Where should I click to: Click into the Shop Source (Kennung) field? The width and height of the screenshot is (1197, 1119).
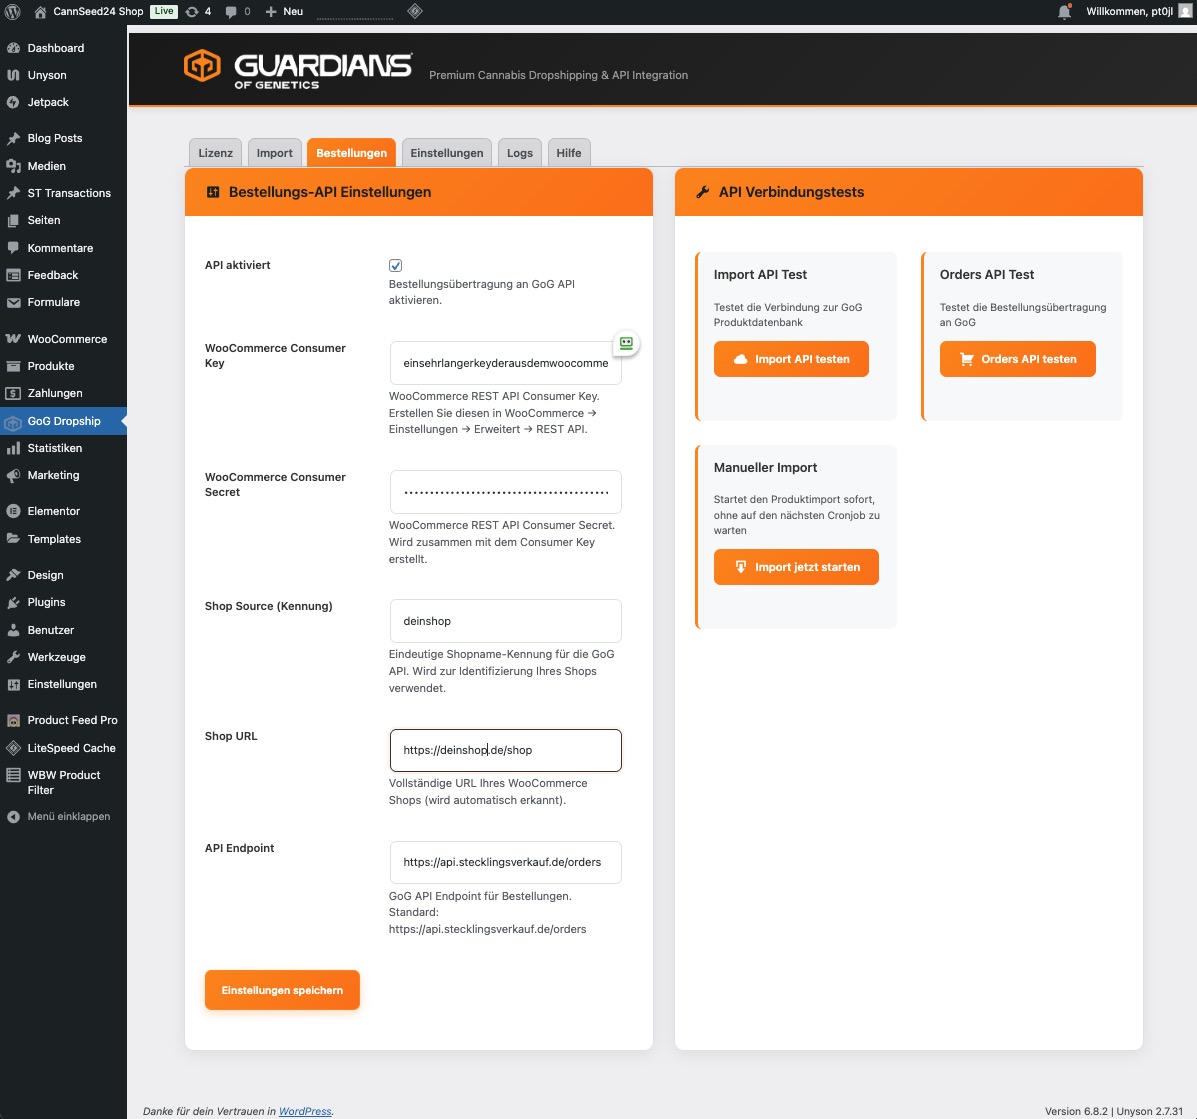point(505,621)
